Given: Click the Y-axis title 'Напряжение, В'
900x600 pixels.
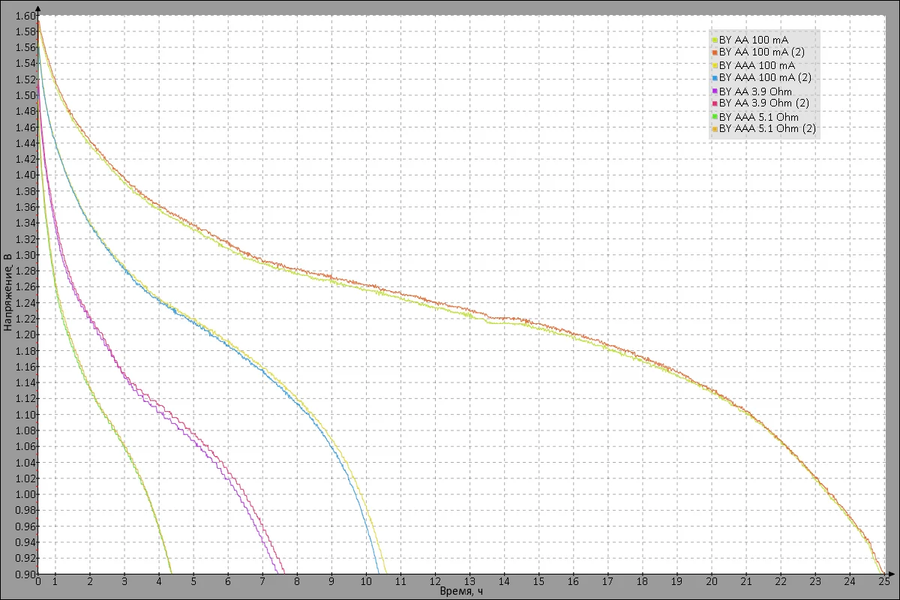Looking at the screenshot, I should (7, 291).
